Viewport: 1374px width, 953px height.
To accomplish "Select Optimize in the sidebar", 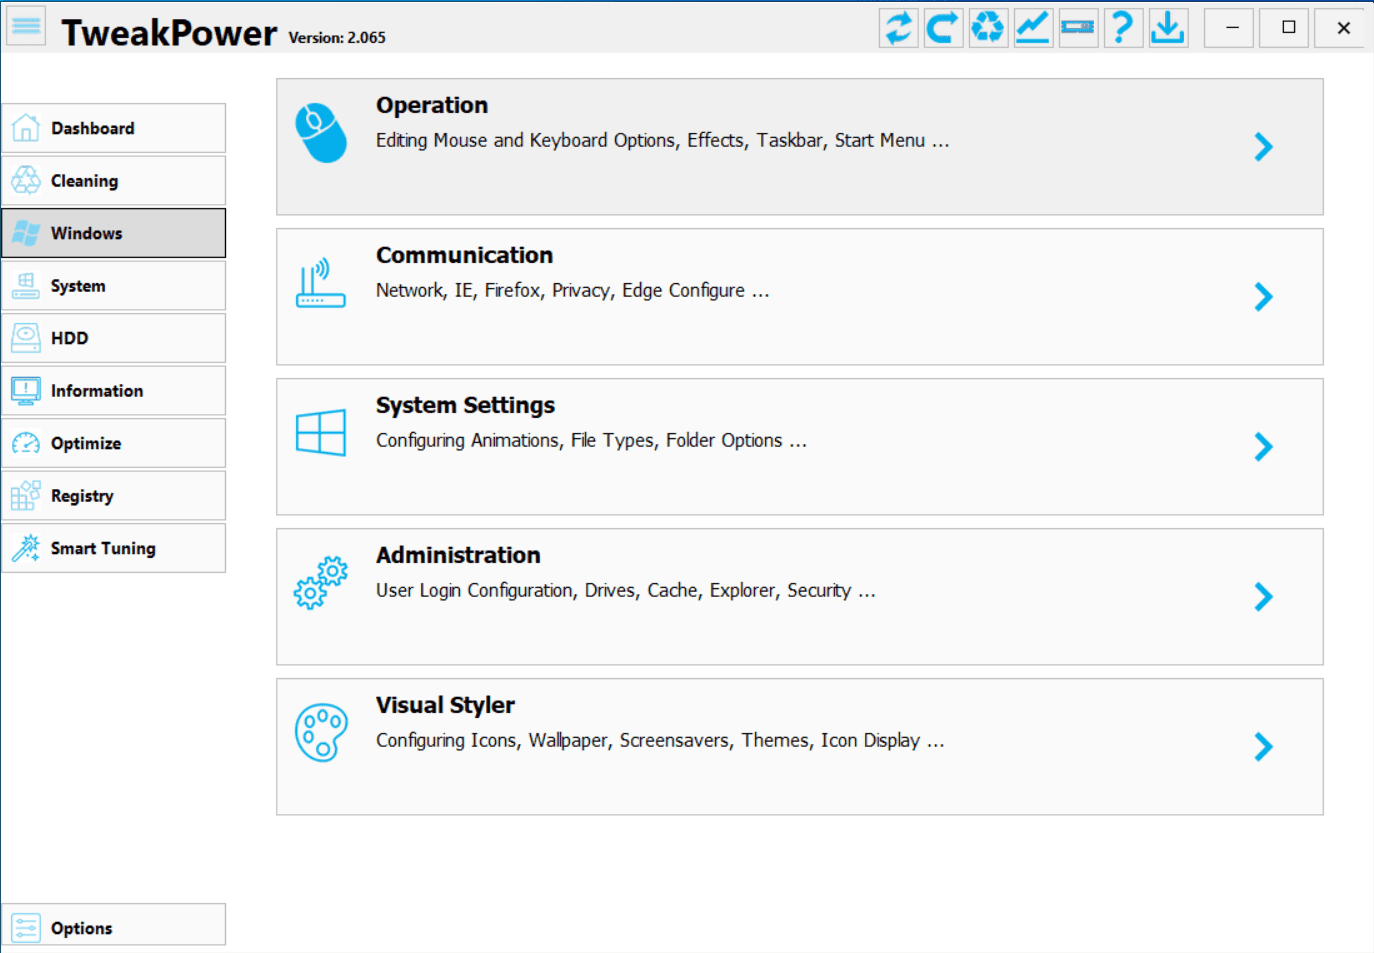I will point(114,443).
